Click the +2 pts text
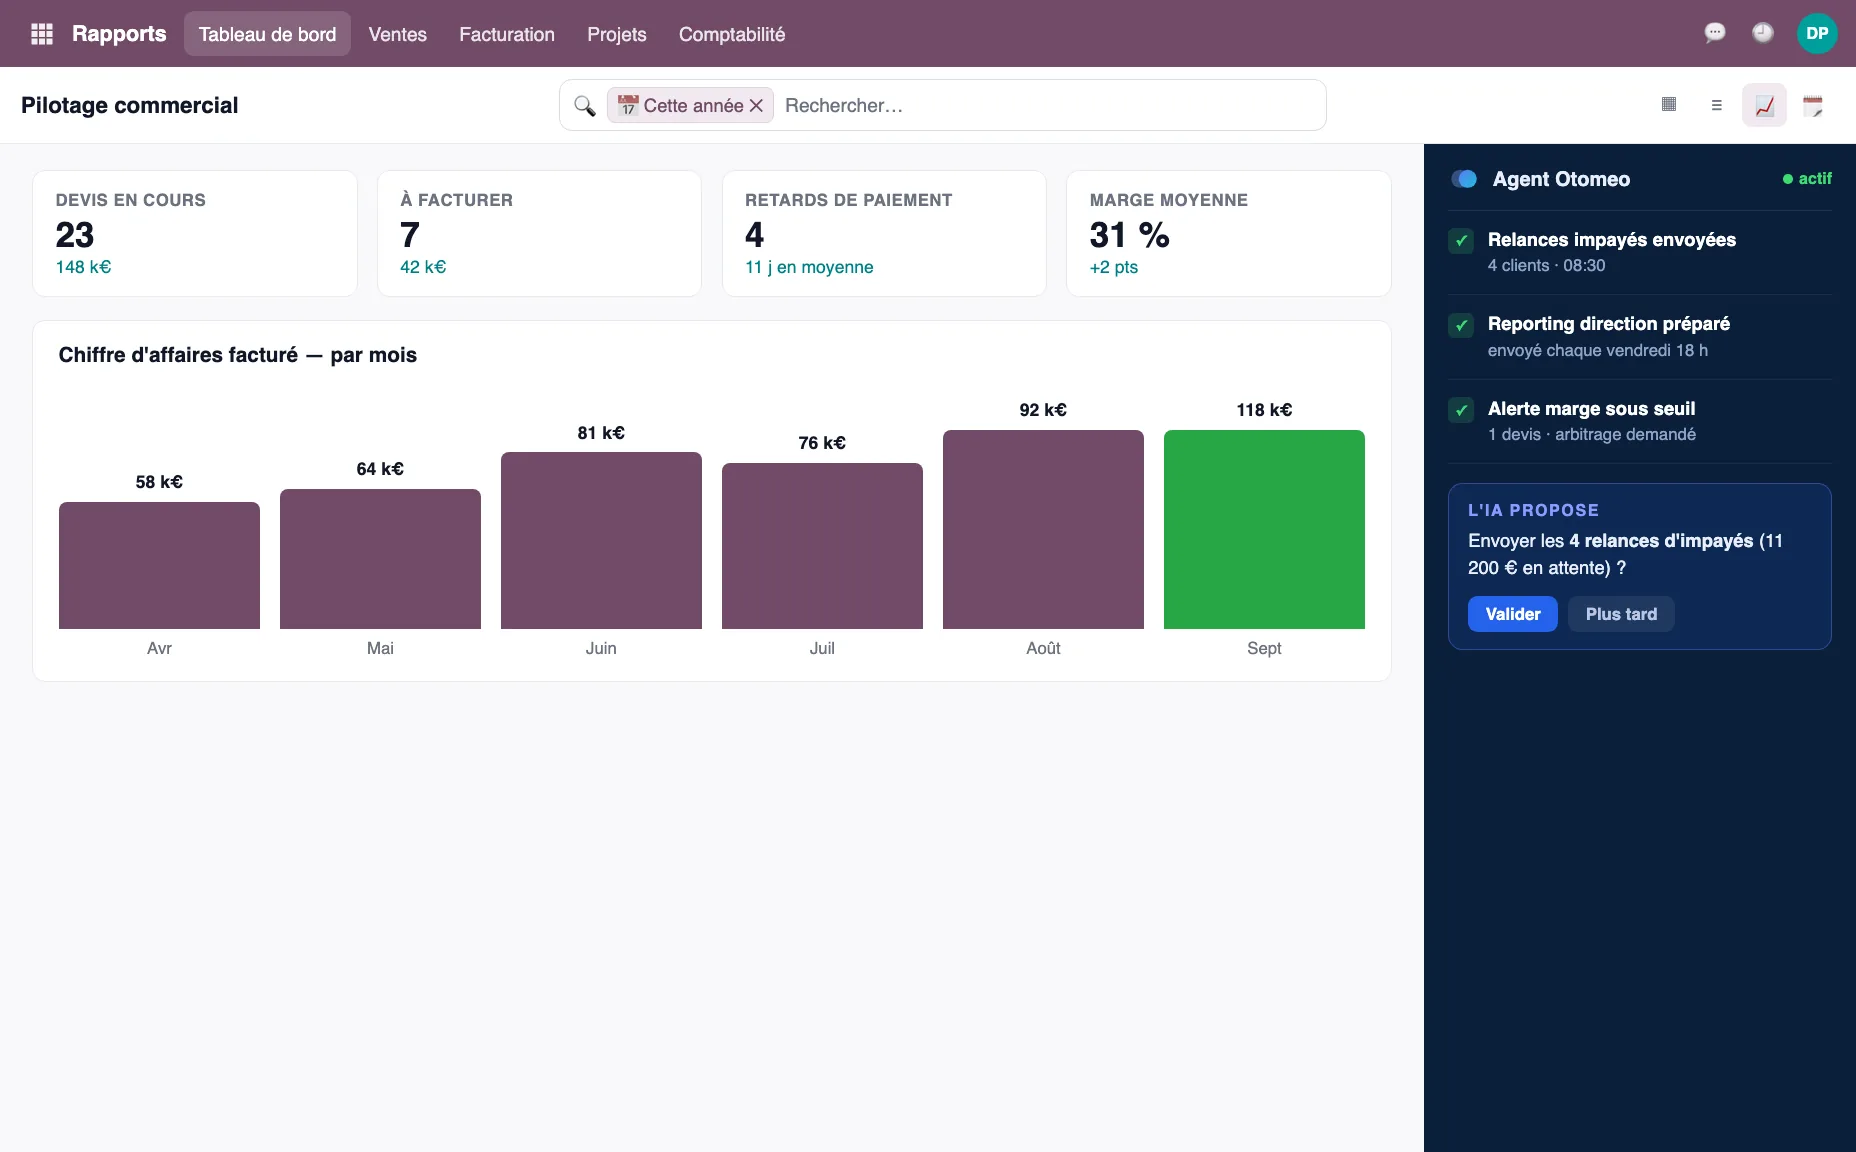The width and height of the screenshot is (1856, 1152). (1114, 267)
